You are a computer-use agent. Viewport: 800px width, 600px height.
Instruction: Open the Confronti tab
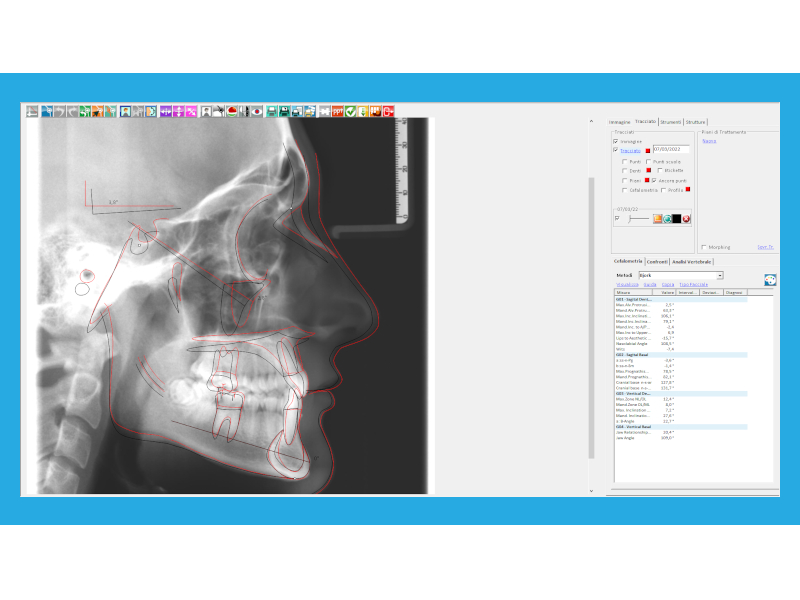pyautogui.click(x=657, y=262)
